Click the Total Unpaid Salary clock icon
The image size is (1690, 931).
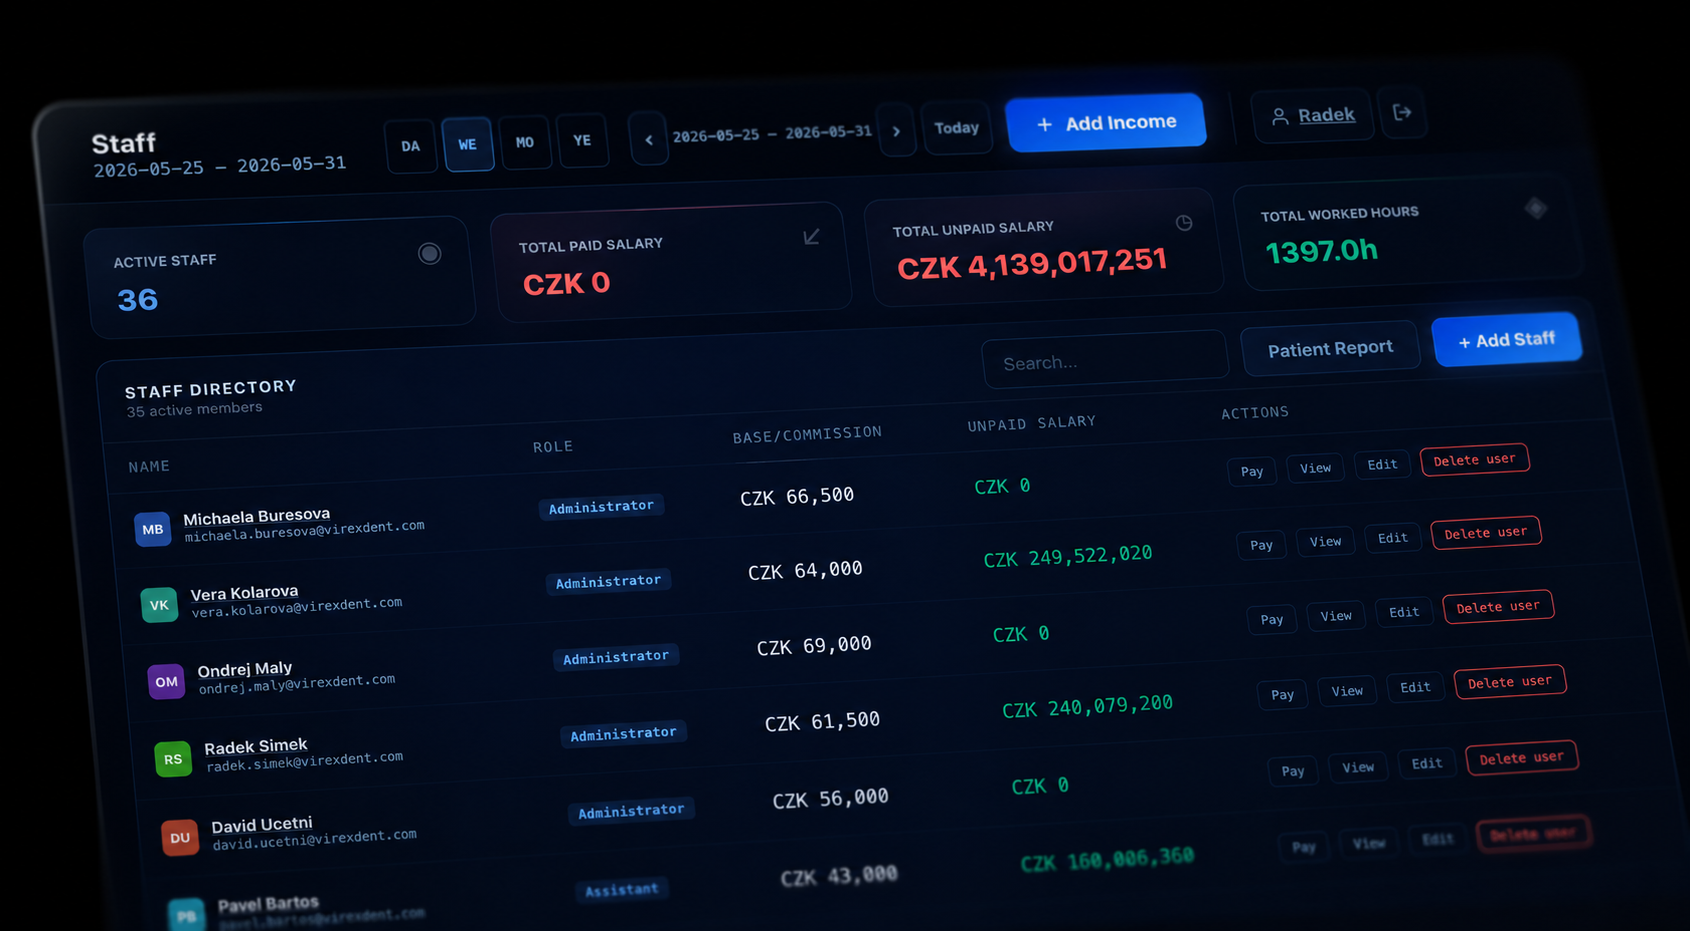(x=1184, y=223)
